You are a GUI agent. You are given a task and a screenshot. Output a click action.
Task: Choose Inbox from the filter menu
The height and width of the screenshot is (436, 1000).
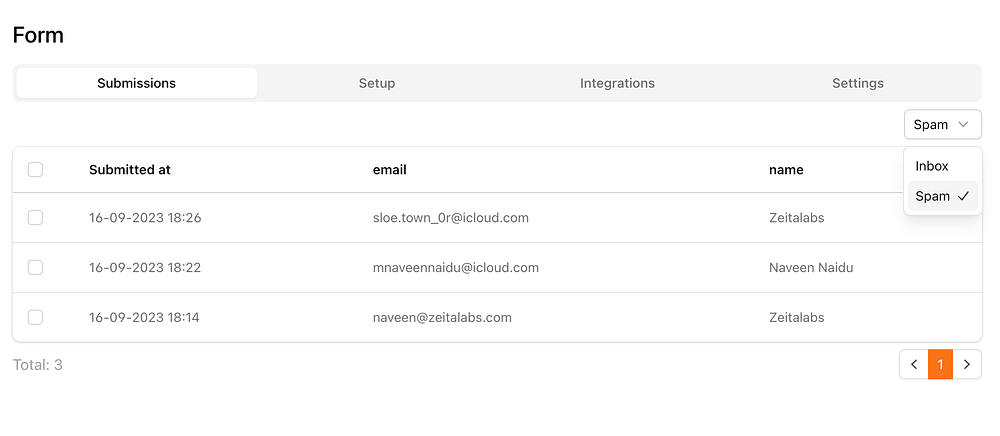click(932, 166)
